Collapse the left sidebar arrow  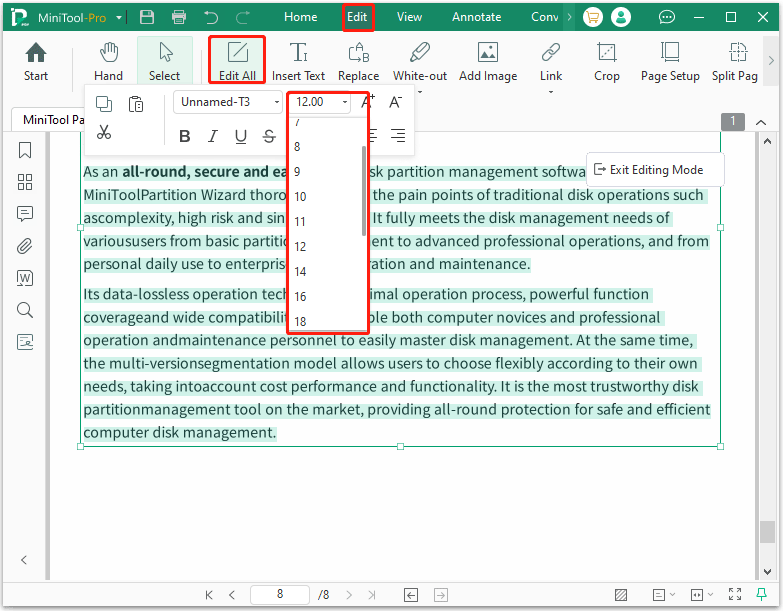tap(23, 560)
